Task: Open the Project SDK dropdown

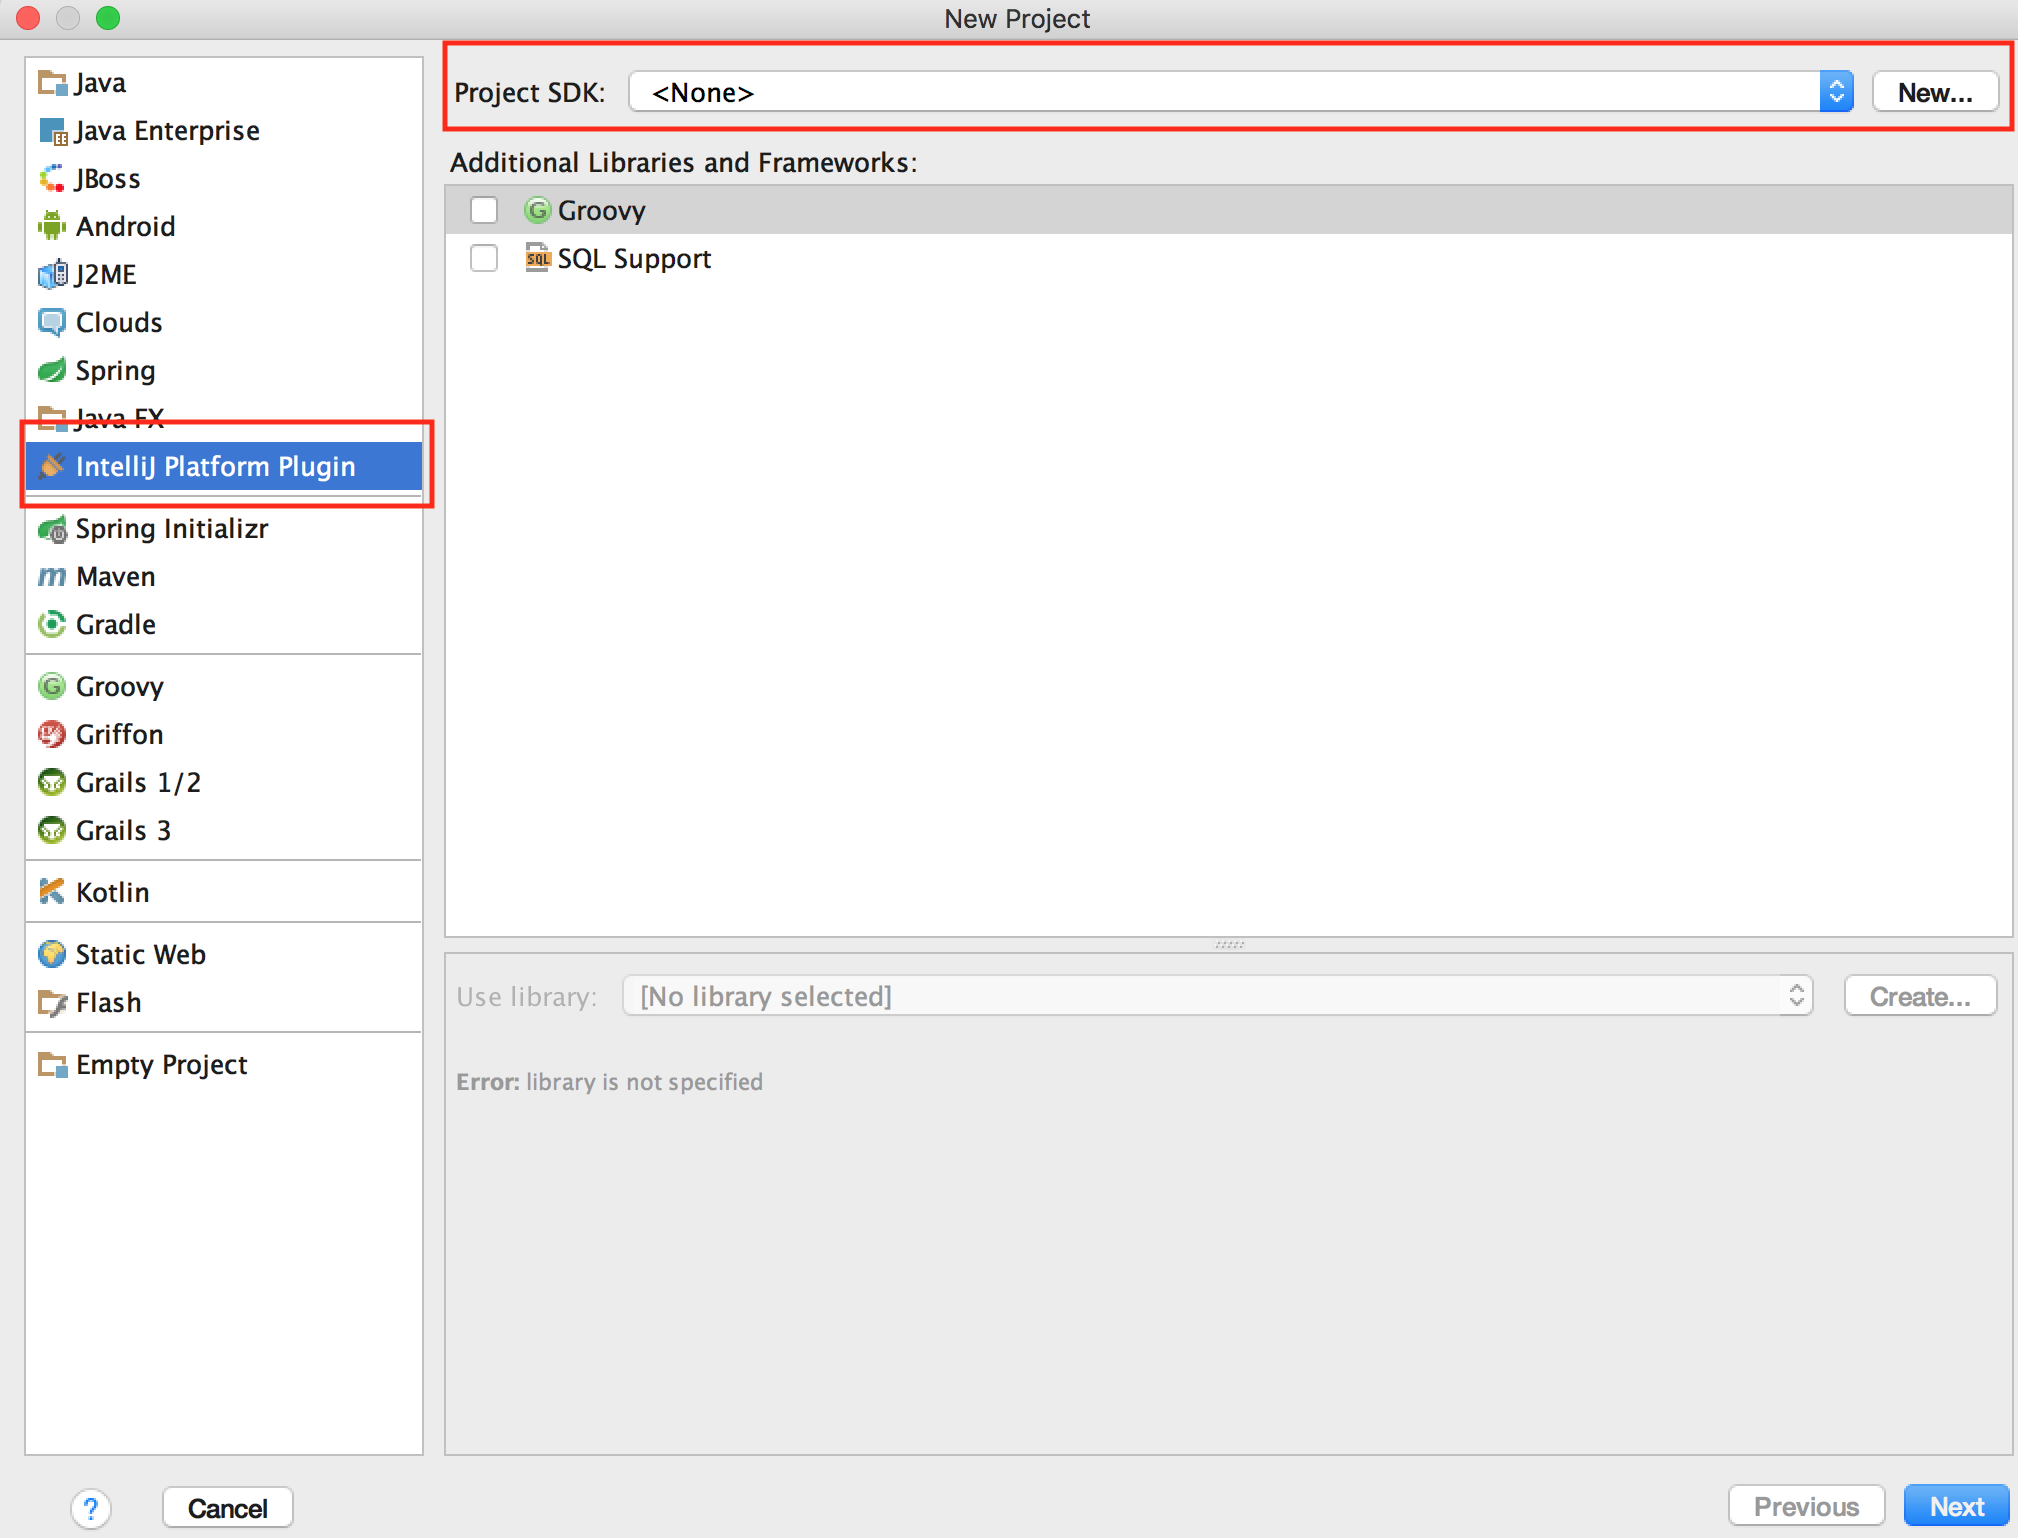Action: click(1241, 92)
